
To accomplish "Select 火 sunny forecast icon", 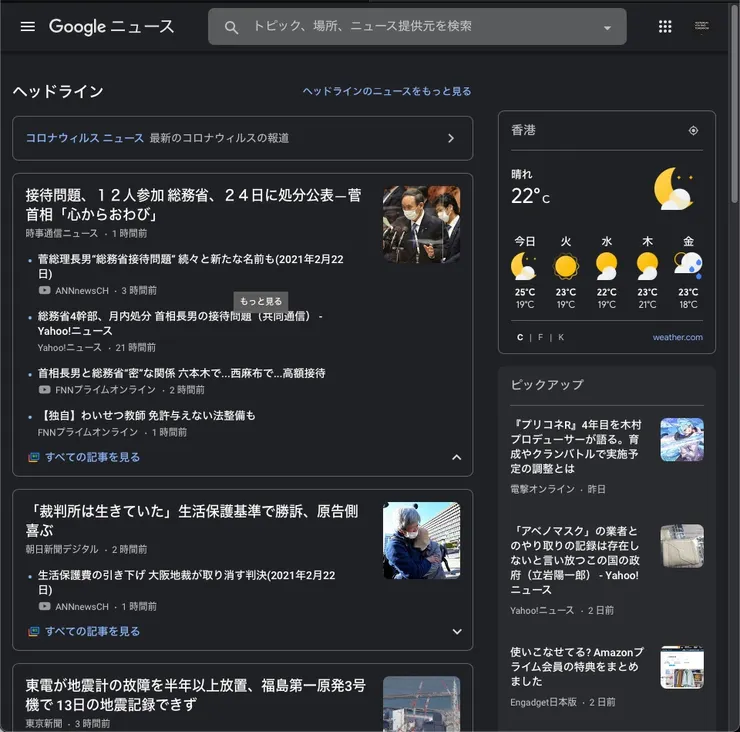I will (565, 267).
